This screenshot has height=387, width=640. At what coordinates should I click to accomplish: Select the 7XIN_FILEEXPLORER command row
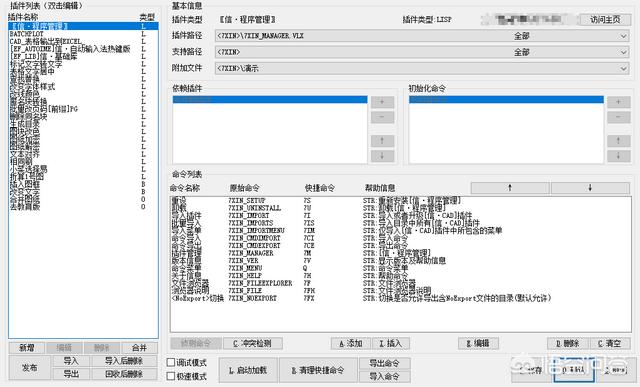pos(400,283)
